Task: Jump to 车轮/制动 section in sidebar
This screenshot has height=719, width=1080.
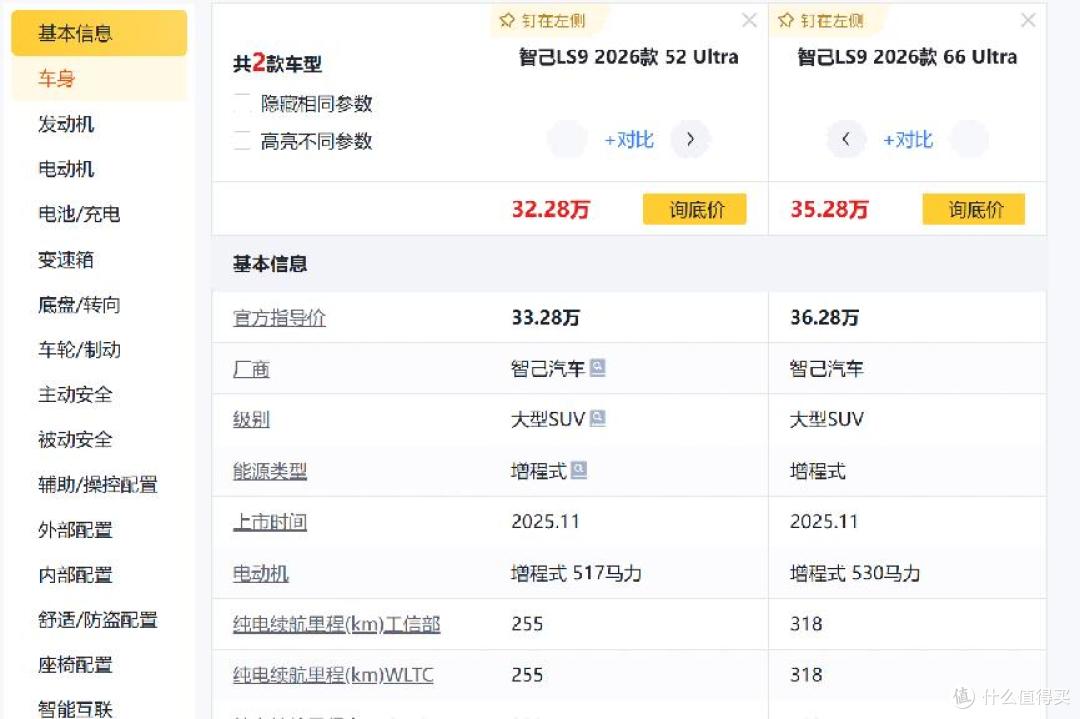Action: [79, 350]
